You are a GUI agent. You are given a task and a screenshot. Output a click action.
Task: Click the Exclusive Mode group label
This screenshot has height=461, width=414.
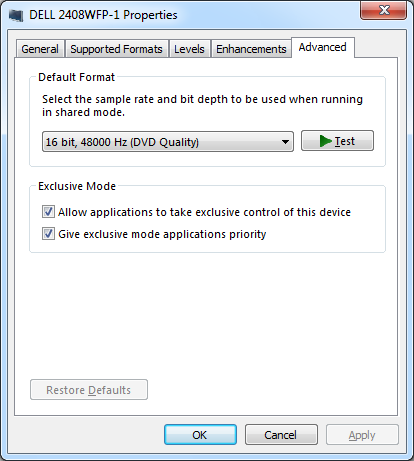point(77,186)
